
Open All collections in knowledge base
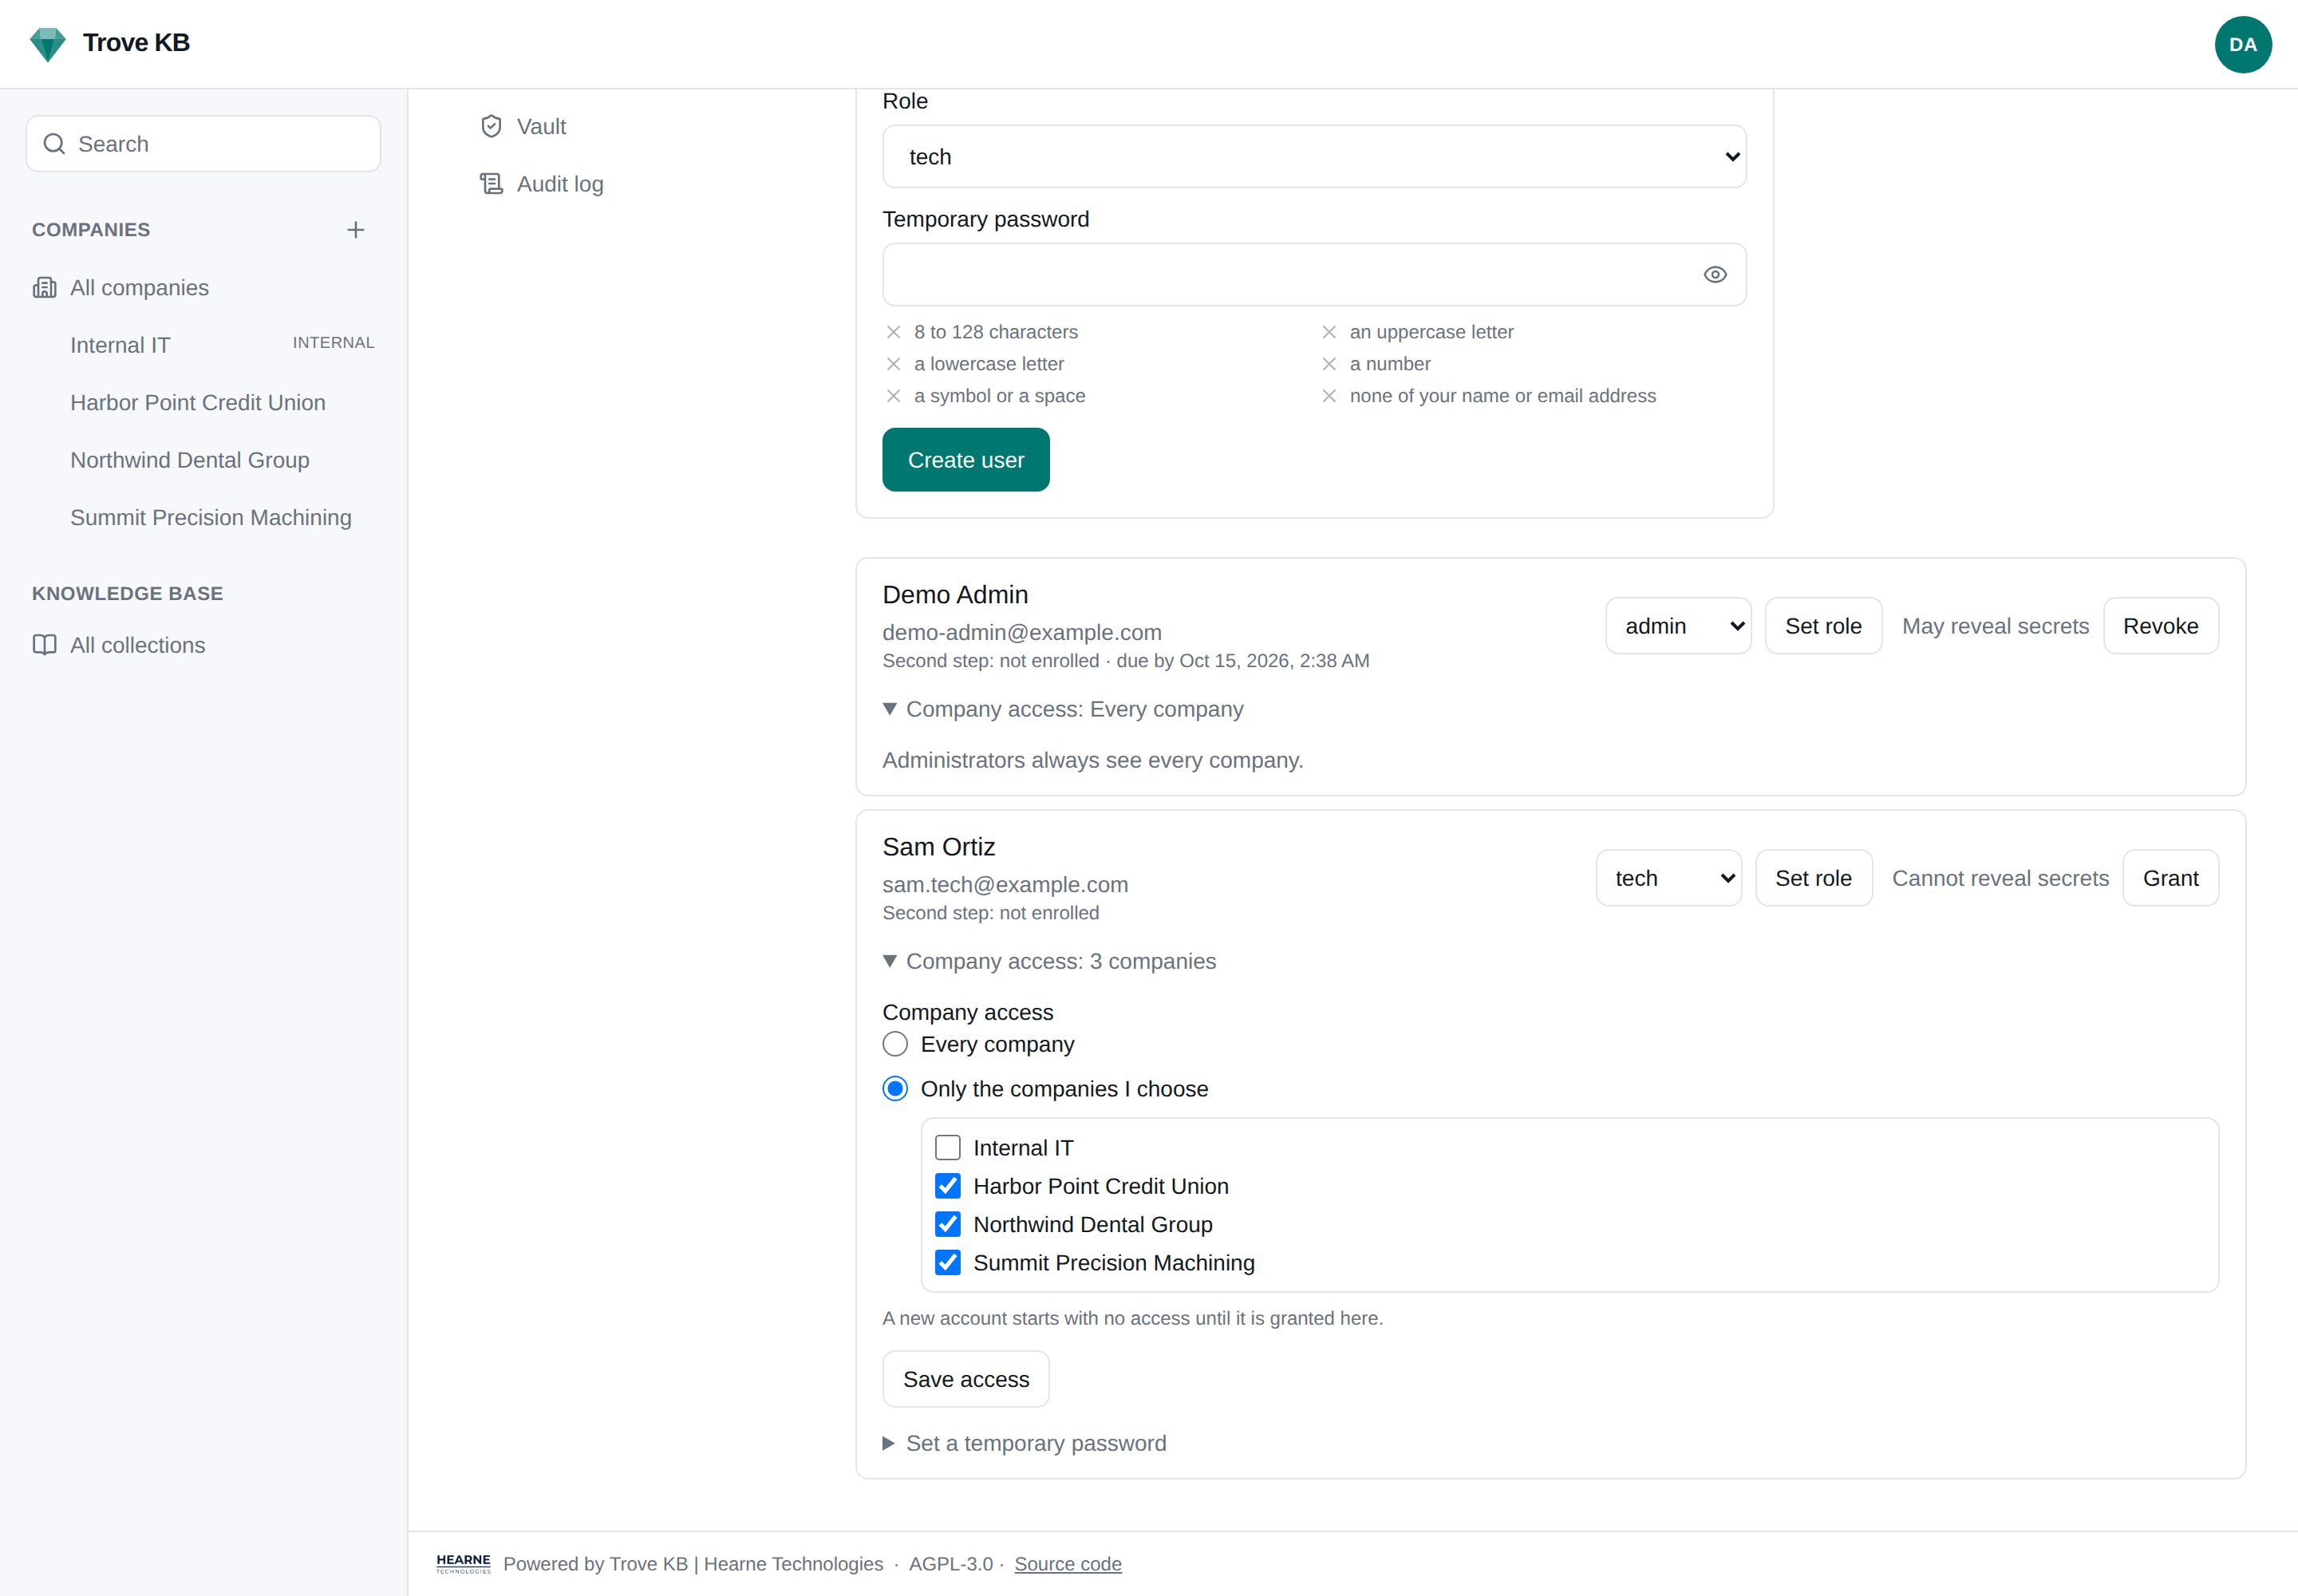137,645
